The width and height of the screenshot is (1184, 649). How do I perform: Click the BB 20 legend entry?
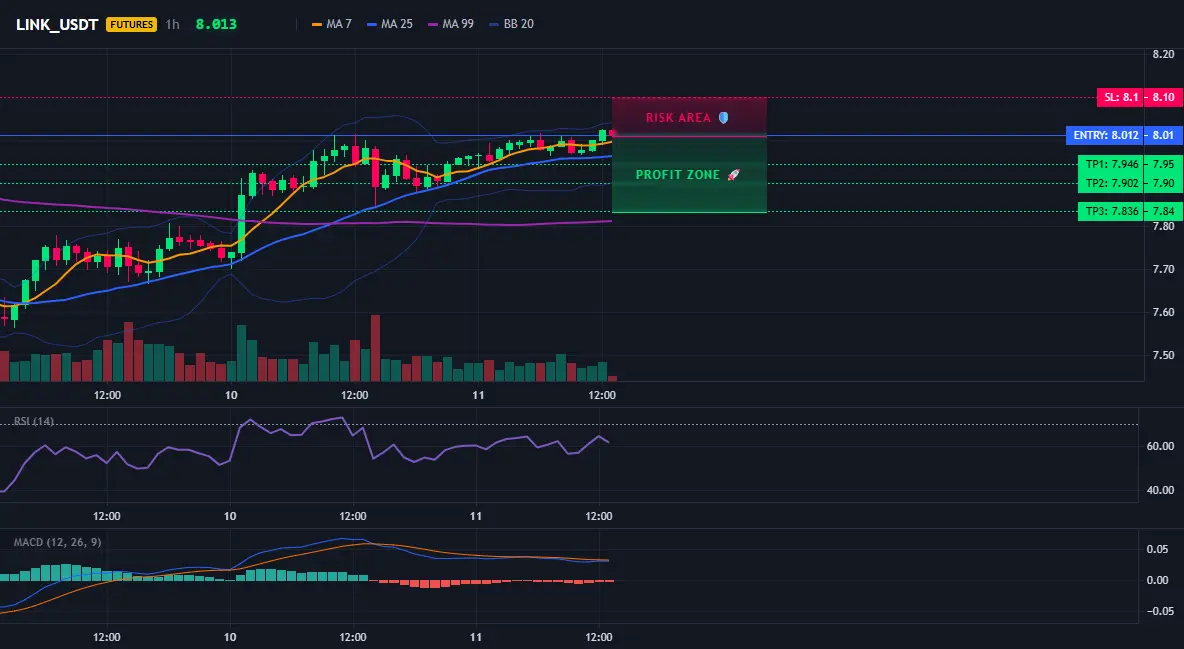[x=511, y=24]
